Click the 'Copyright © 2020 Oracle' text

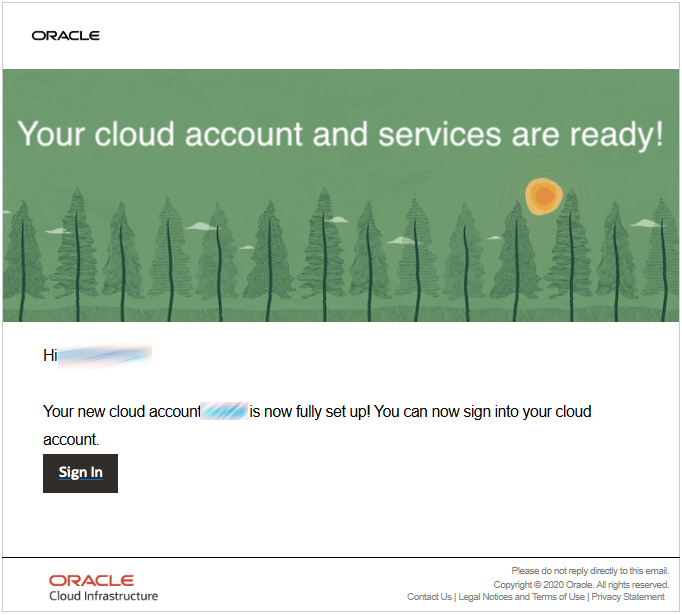coord(543,585)
